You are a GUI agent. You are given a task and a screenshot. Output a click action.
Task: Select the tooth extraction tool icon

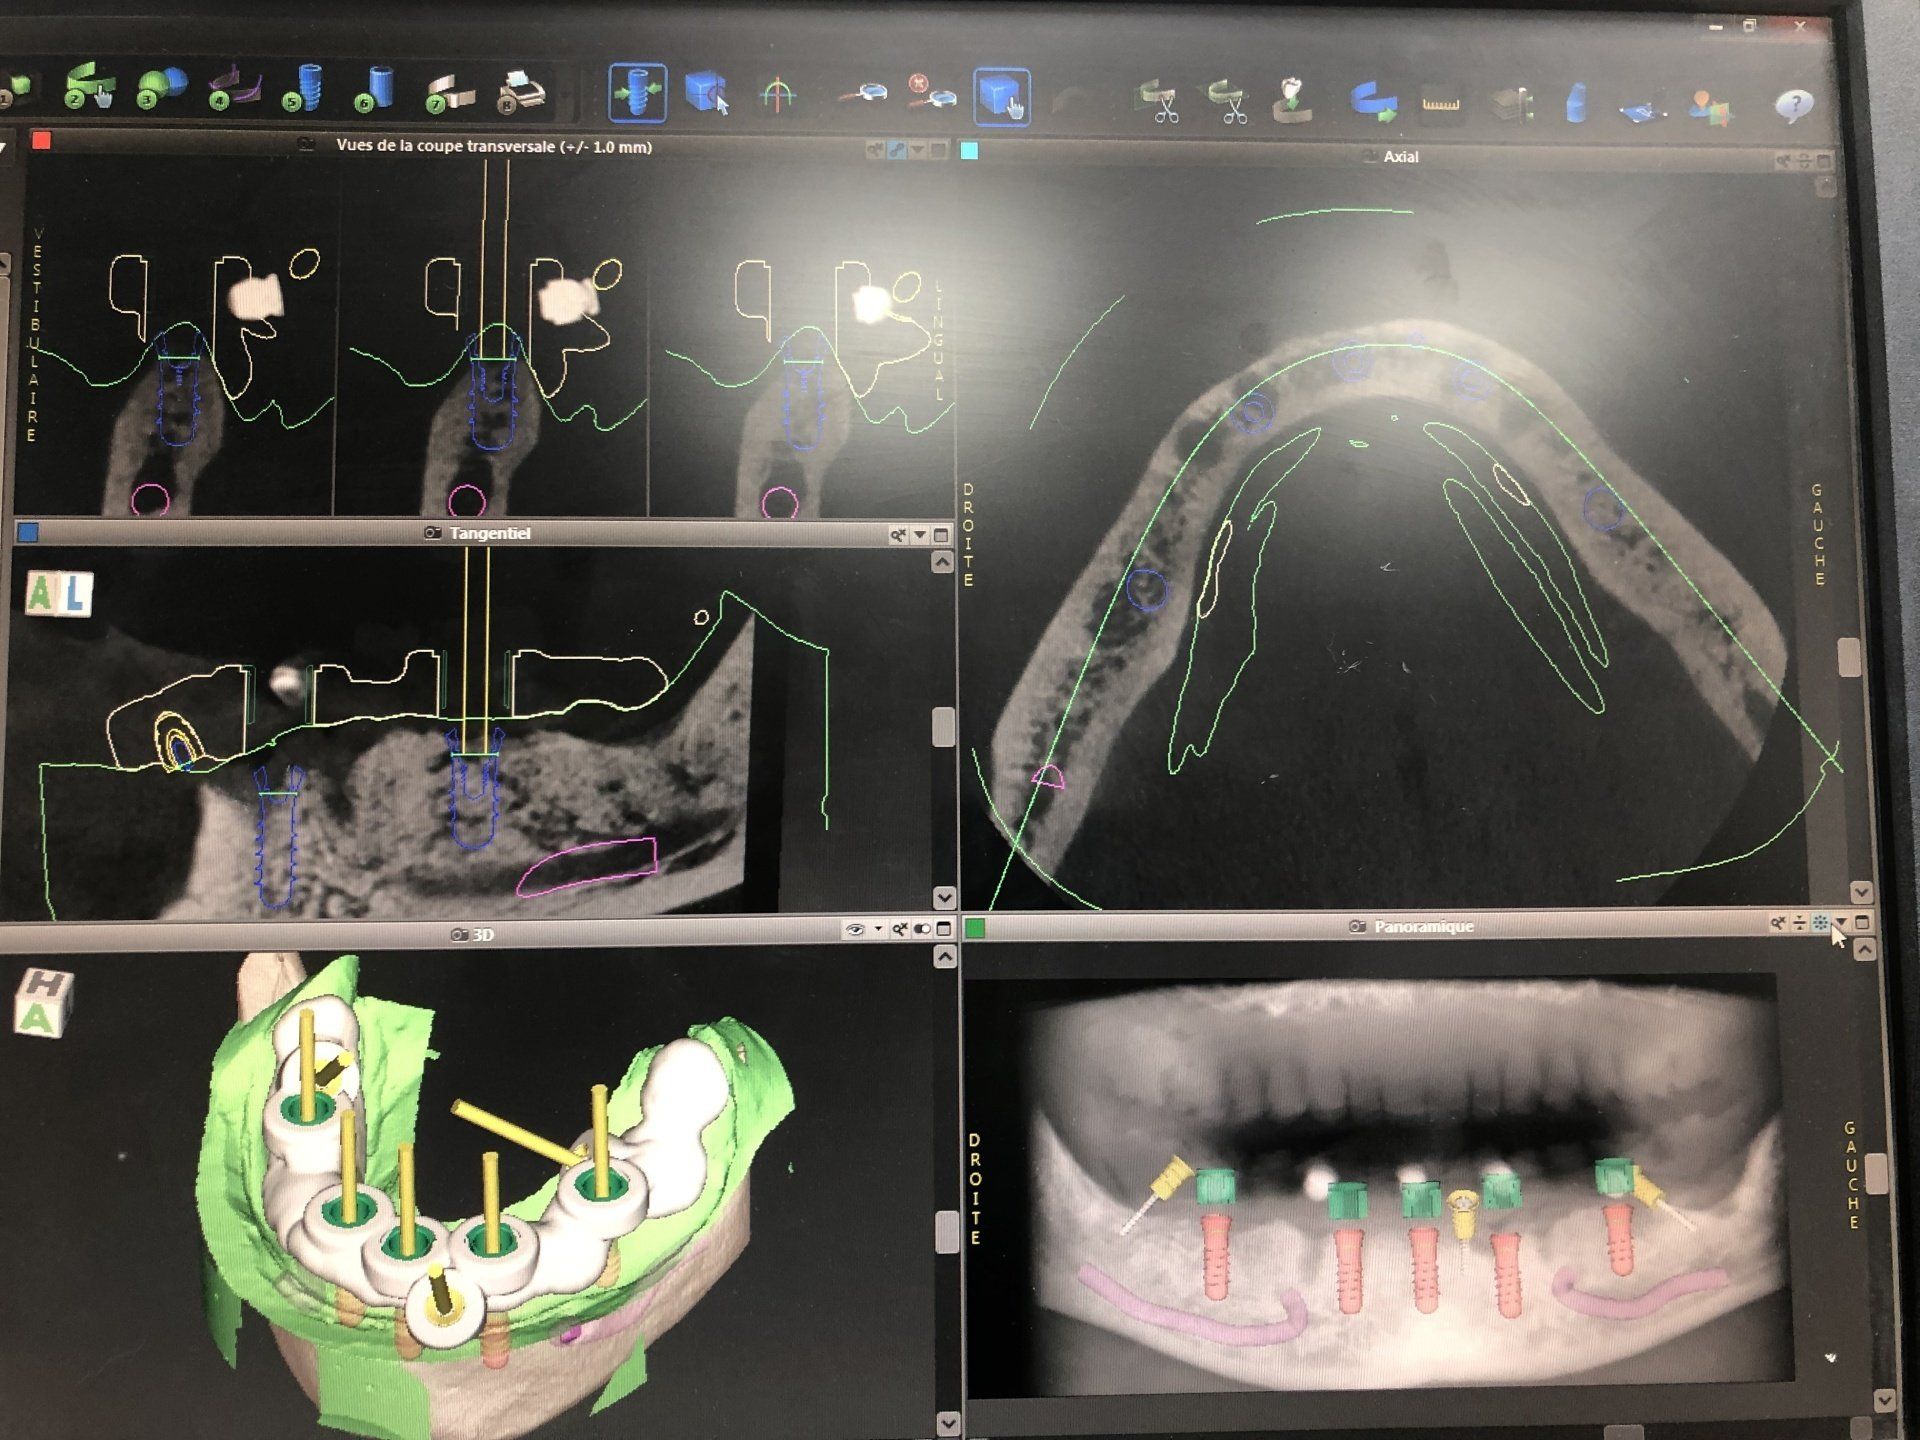[1291, 99]
